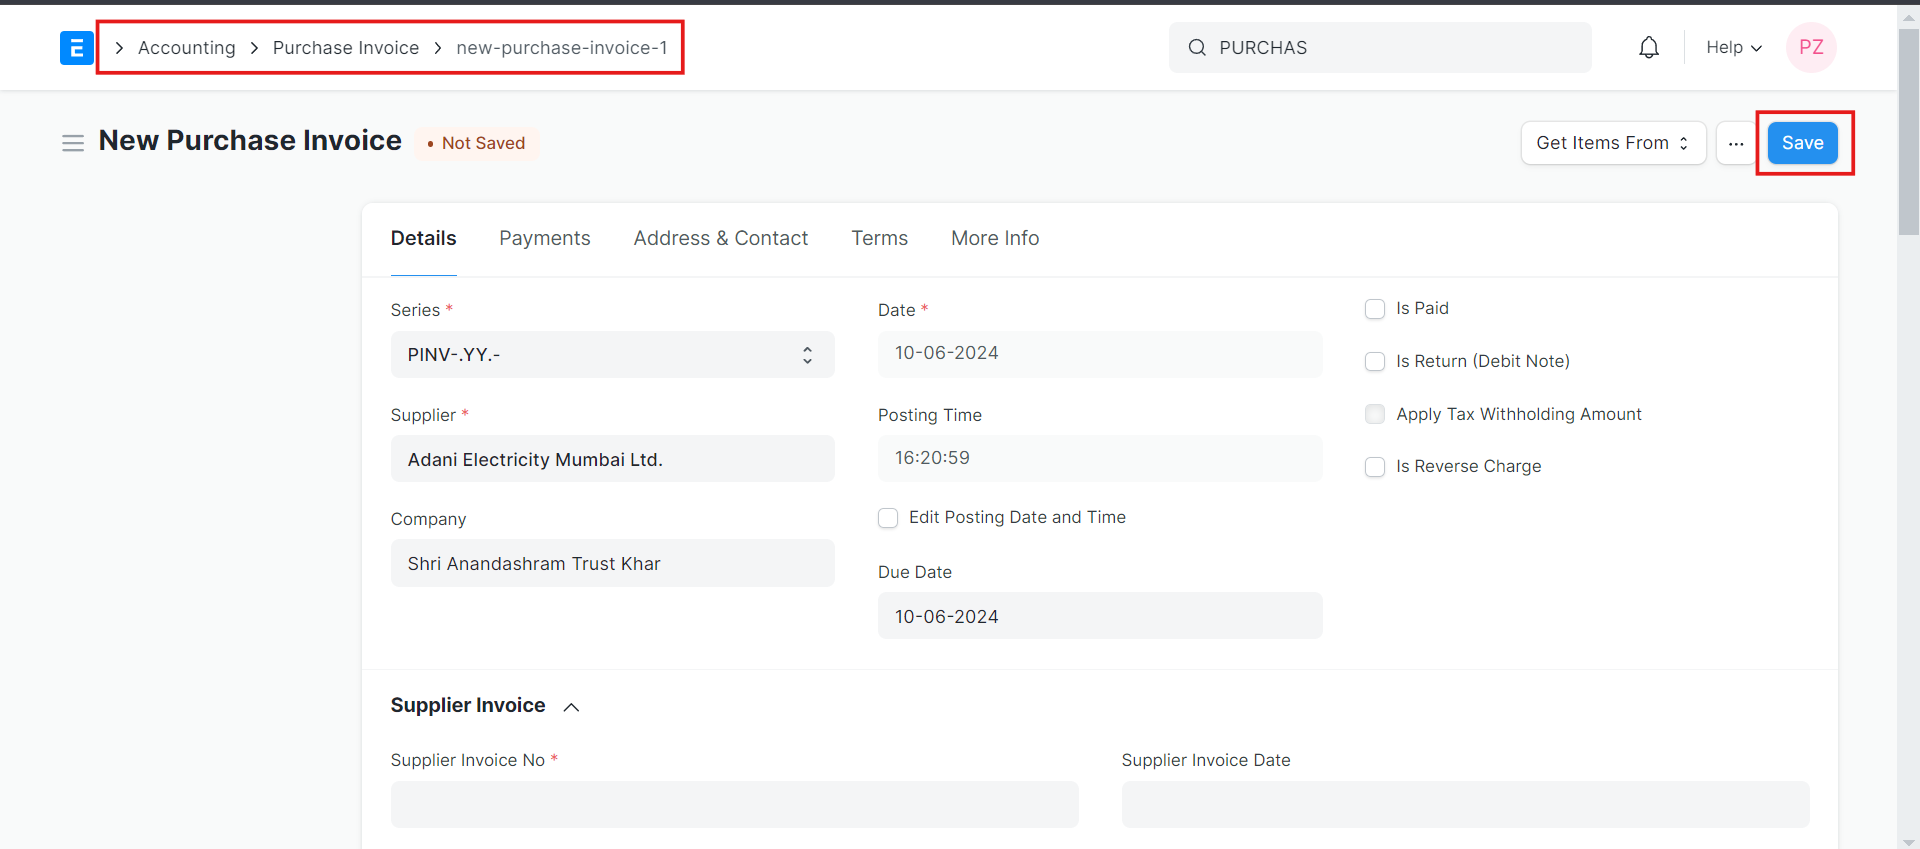Toggle the sidebar hamburger menu icon
Image resolution: width=1920 pixels, height=849 pixels.
coord(73,143)
